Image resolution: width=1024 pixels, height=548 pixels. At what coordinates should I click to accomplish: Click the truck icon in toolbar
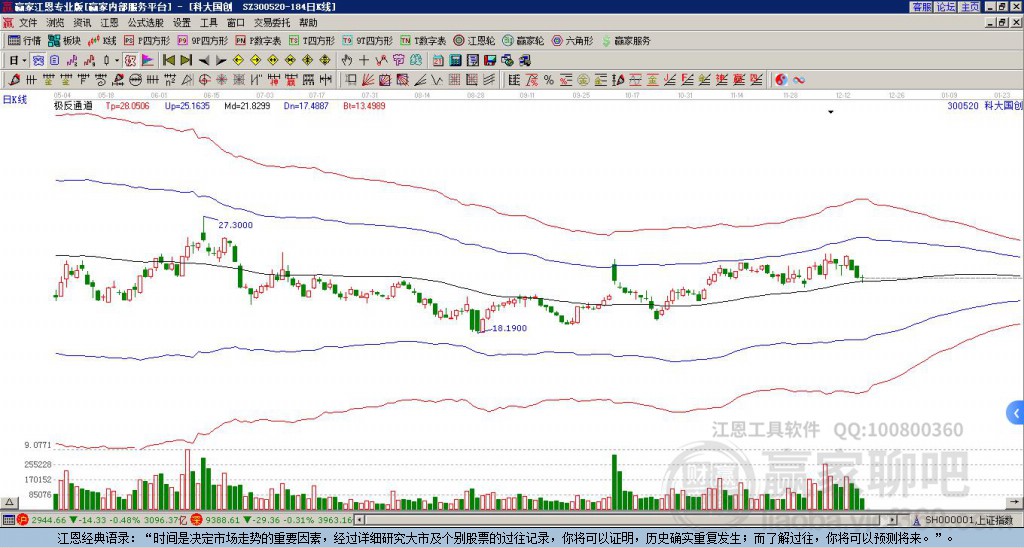pos(524,61)
